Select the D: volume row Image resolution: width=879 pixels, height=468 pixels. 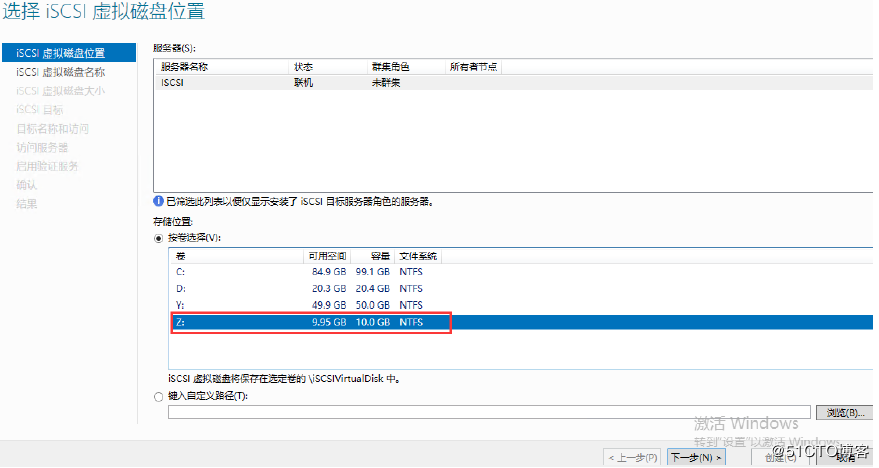(x=521, y=289)
